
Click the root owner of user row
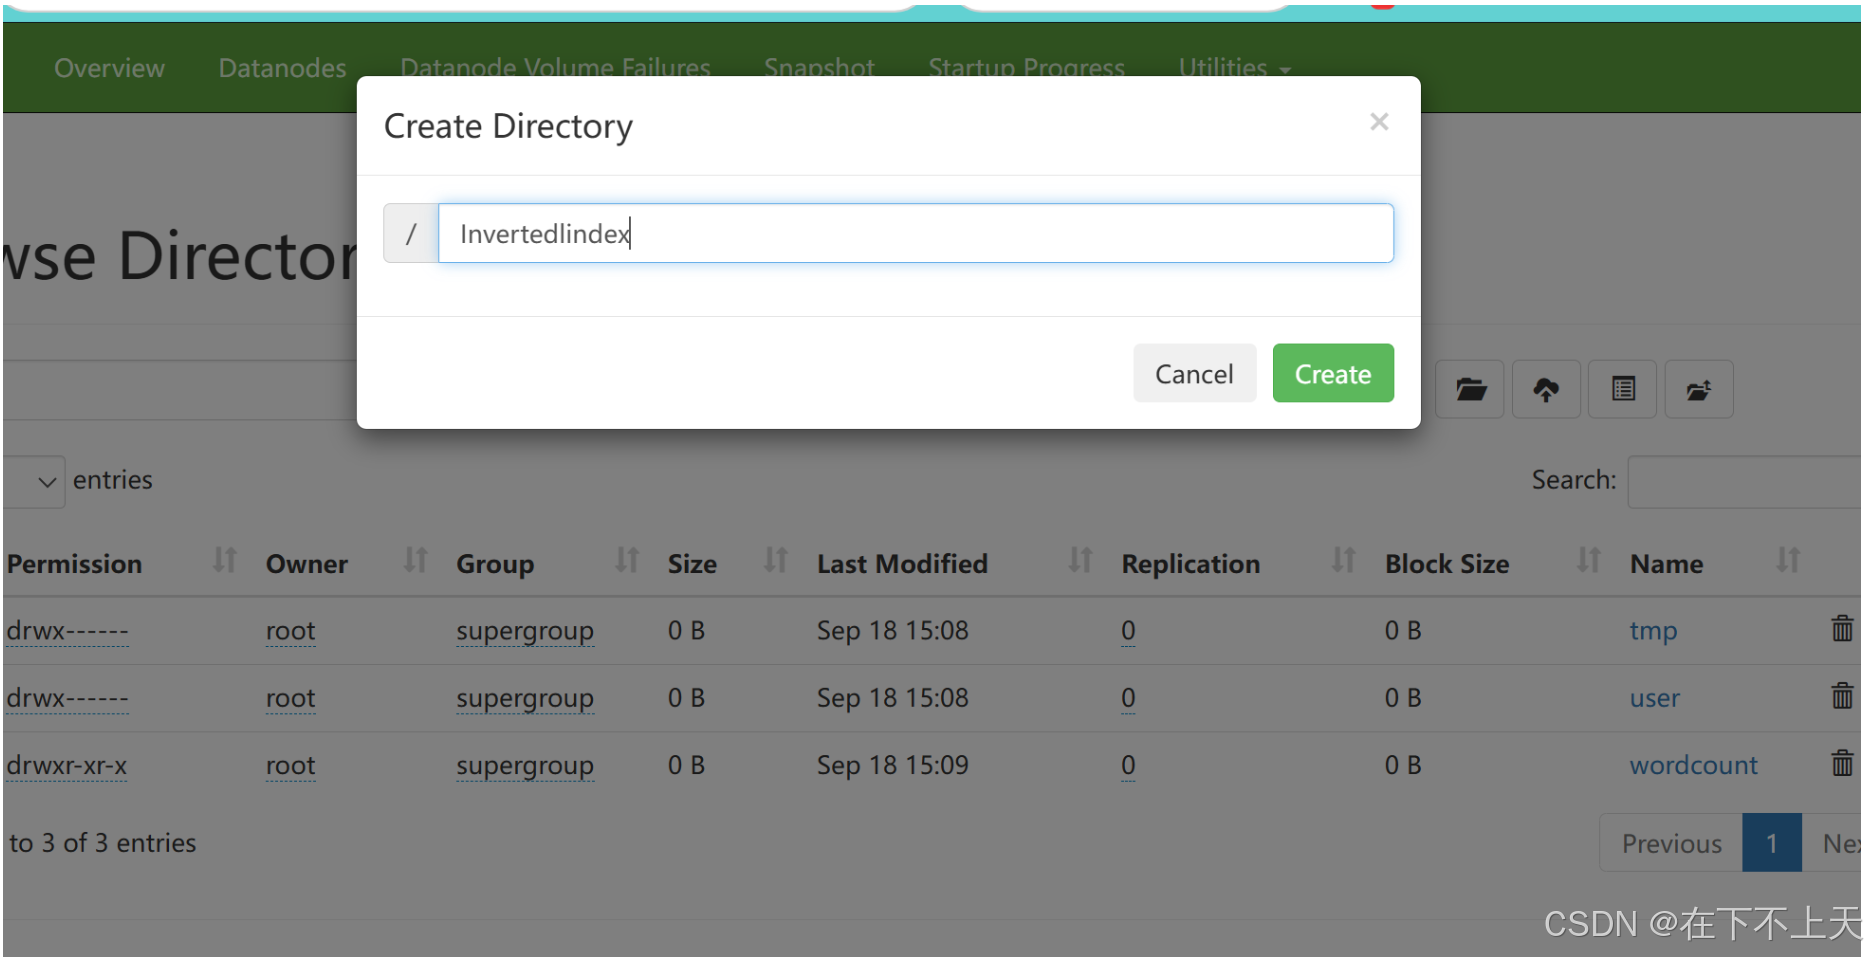(290, 698)
